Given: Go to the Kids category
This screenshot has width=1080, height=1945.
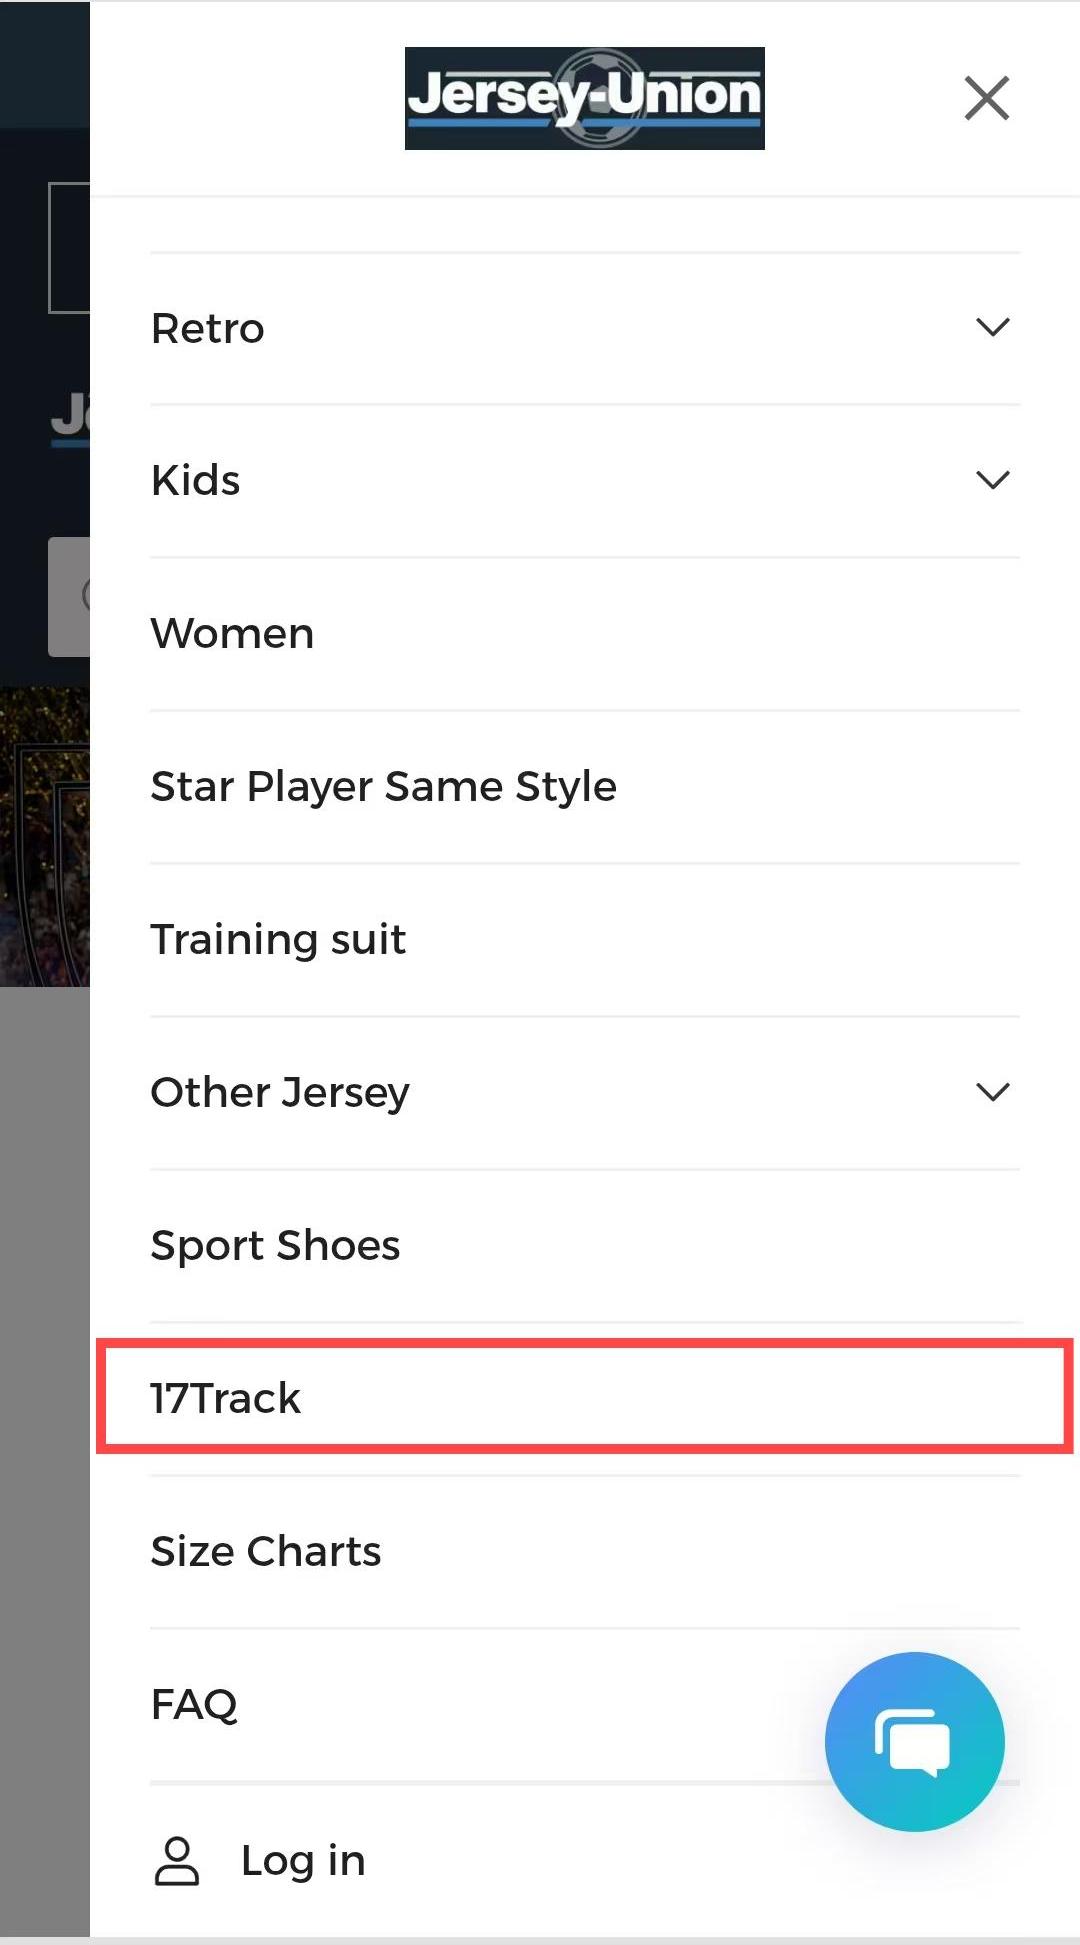Looking at the screenshot, I should [196, 481].
